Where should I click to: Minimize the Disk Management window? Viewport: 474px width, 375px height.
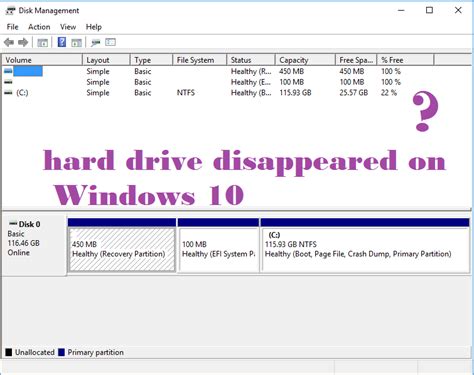pos(401,10)
